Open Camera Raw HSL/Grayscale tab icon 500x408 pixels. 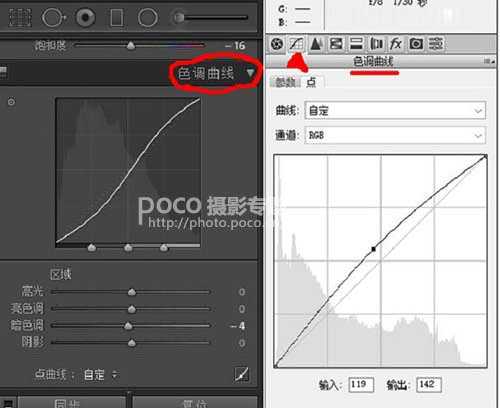(336, 44)
